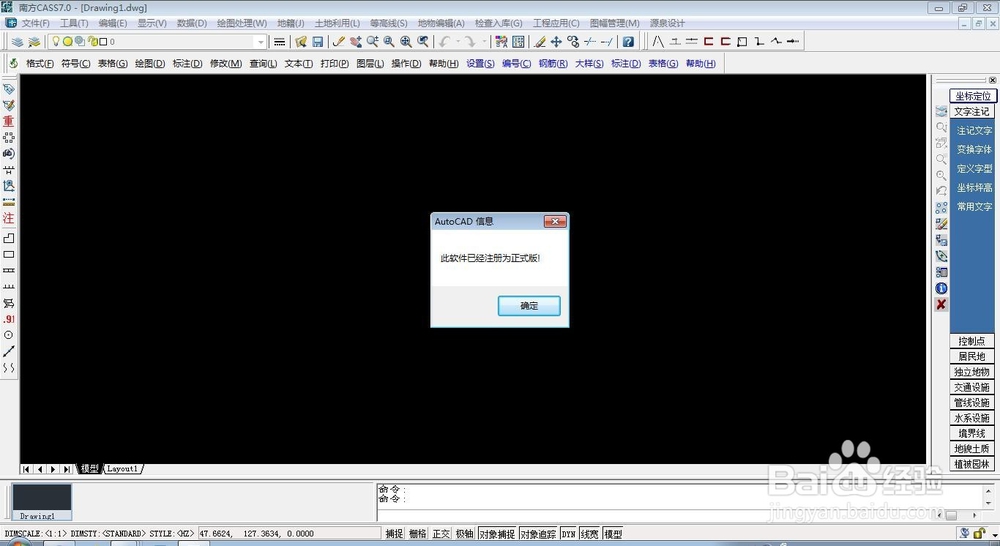Open the 坐标定位 panel
This screenshot has height=546, width=1000.
973,96
